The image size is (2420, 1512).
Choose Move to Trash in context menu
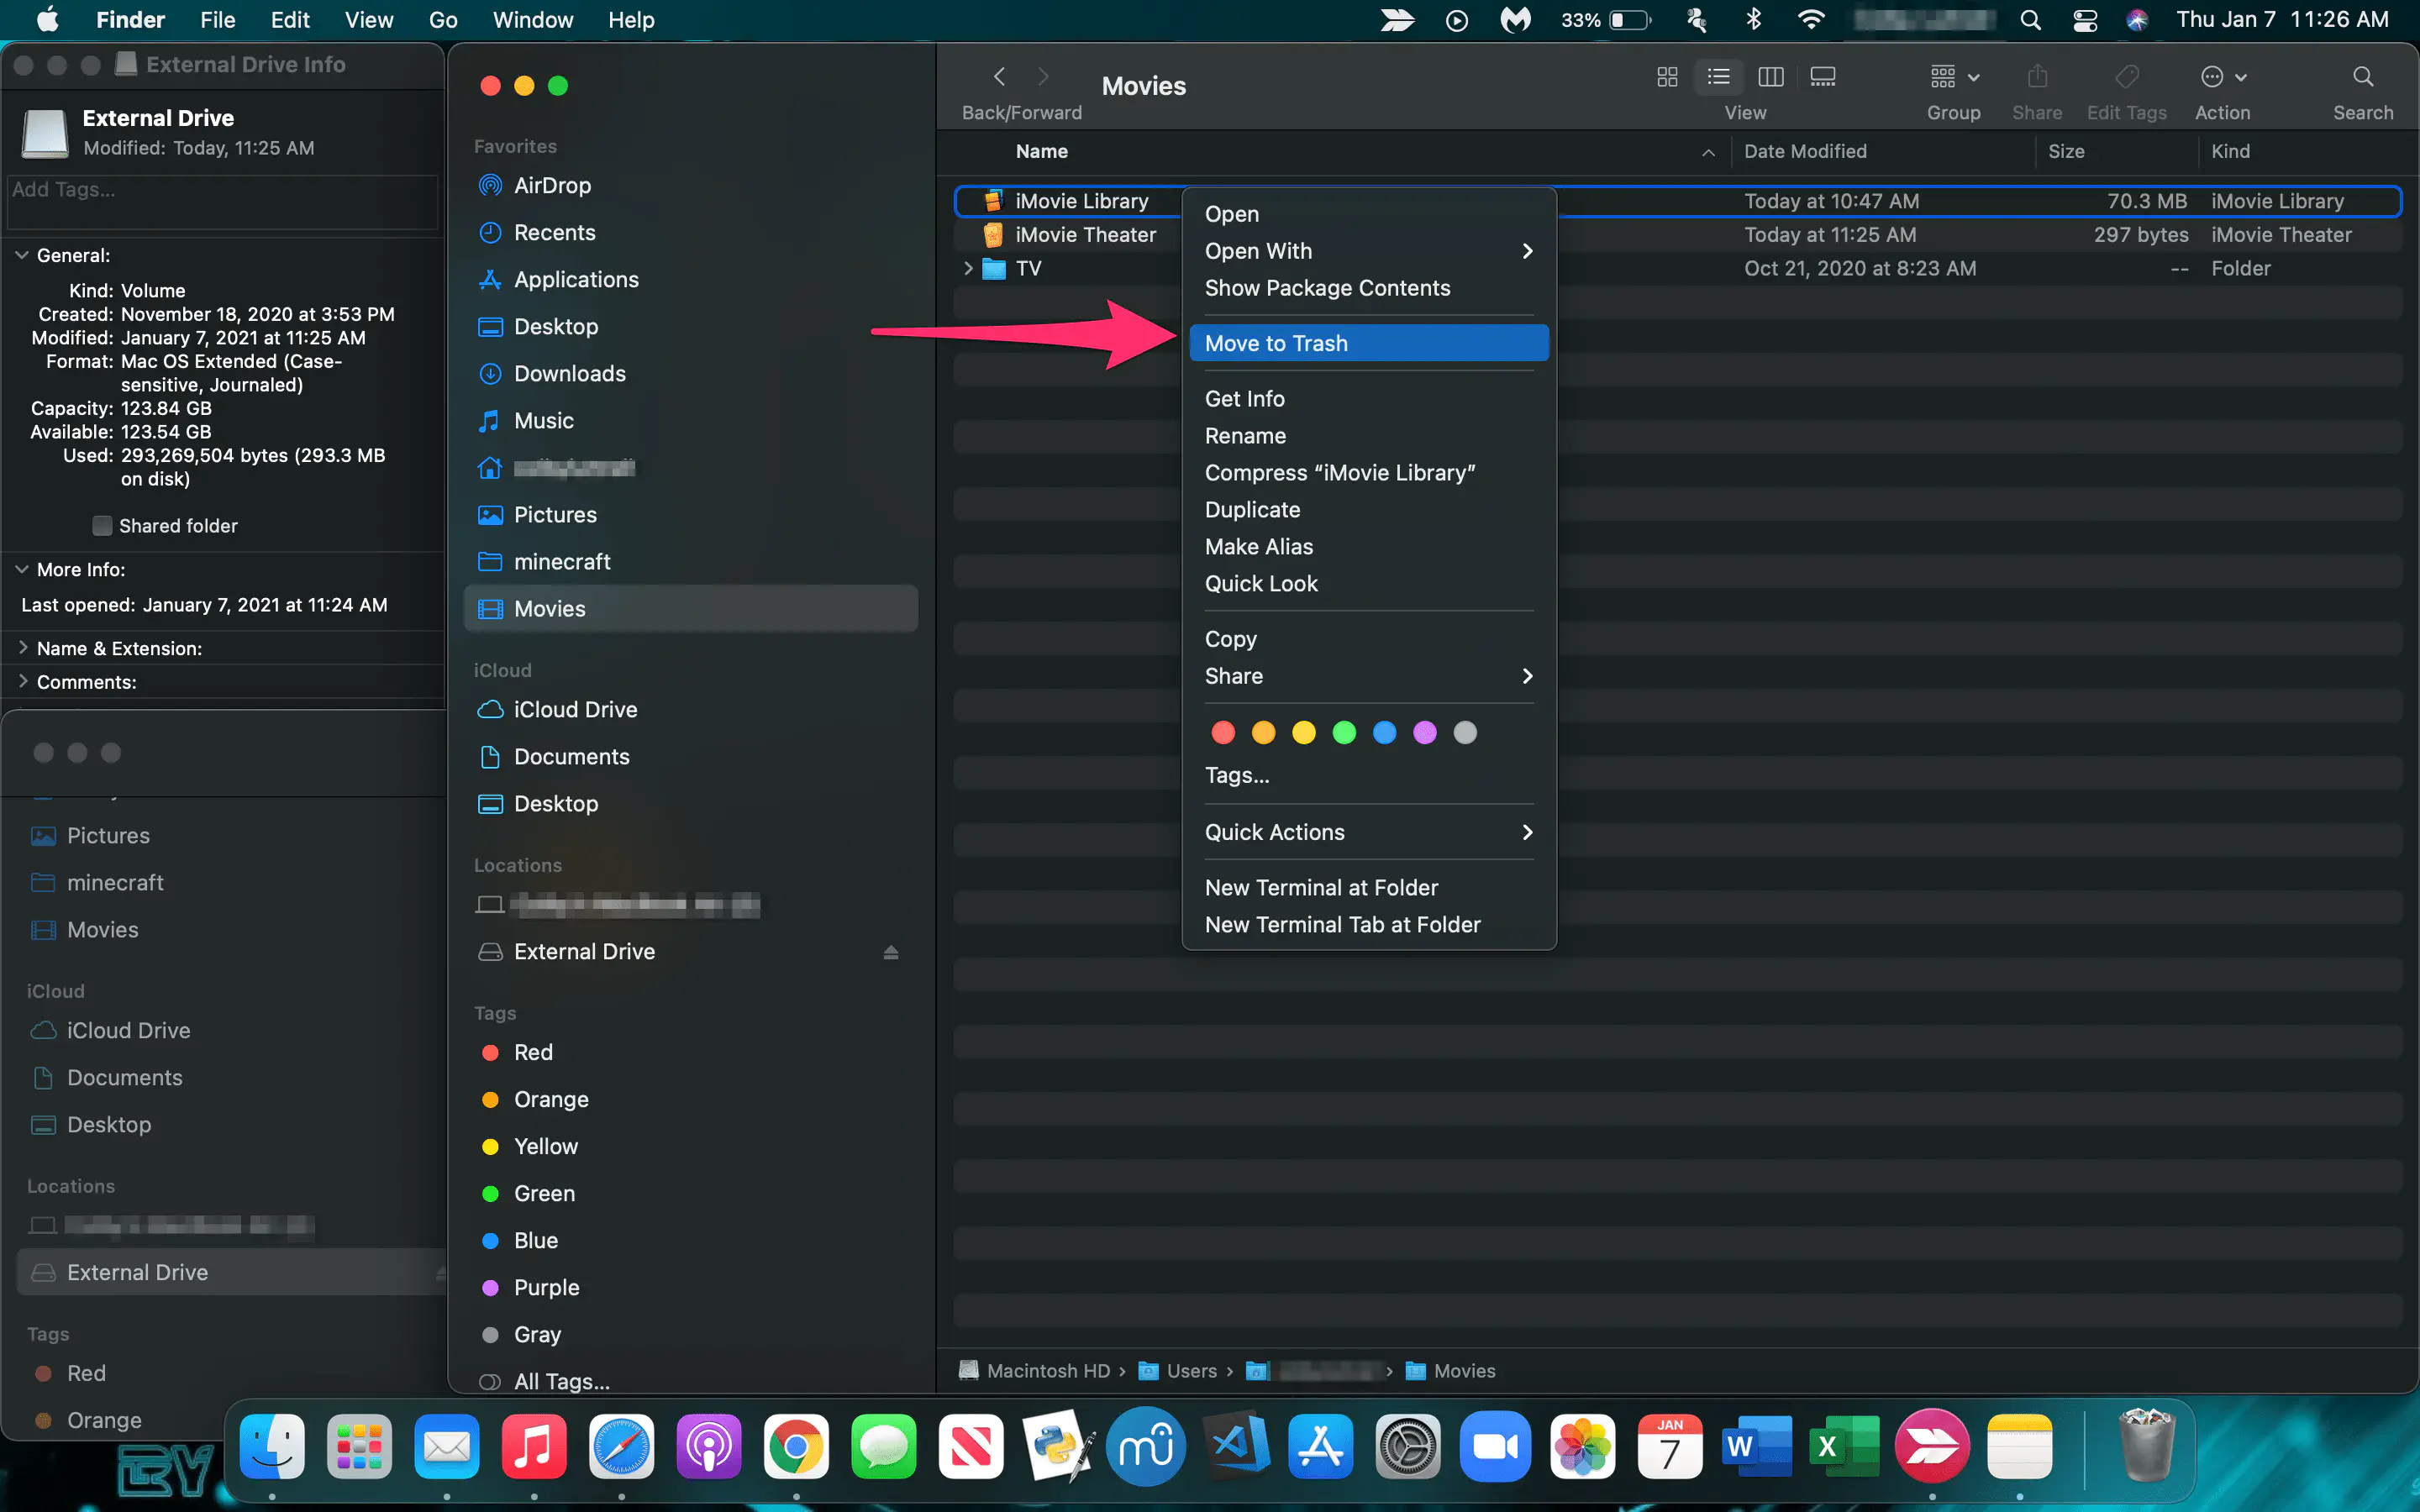pos(1369,343)
